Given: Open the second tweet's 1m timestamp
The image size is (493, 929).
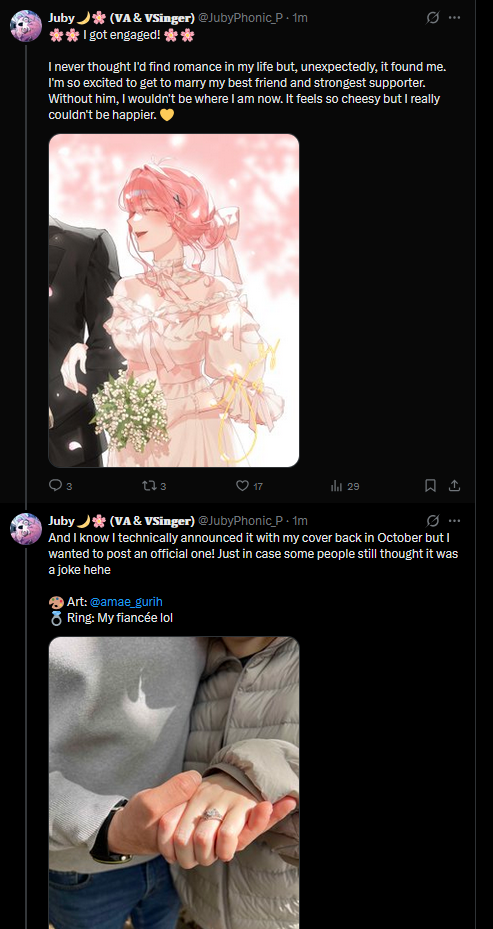Looking at the screenshot, I should (x=300, y=520).
